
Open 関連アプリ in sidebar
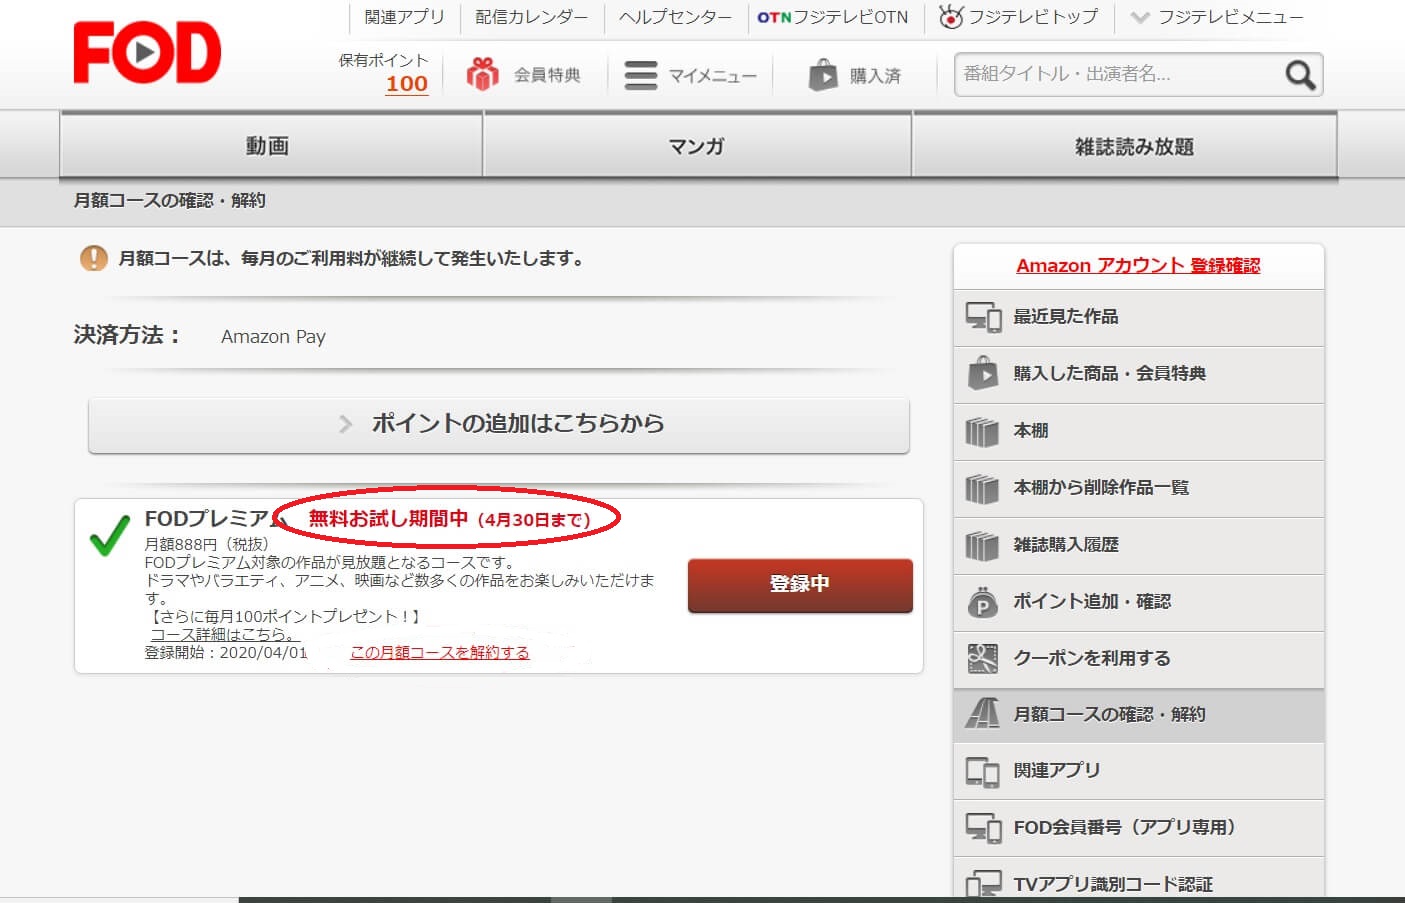(x=1139, y=771)
